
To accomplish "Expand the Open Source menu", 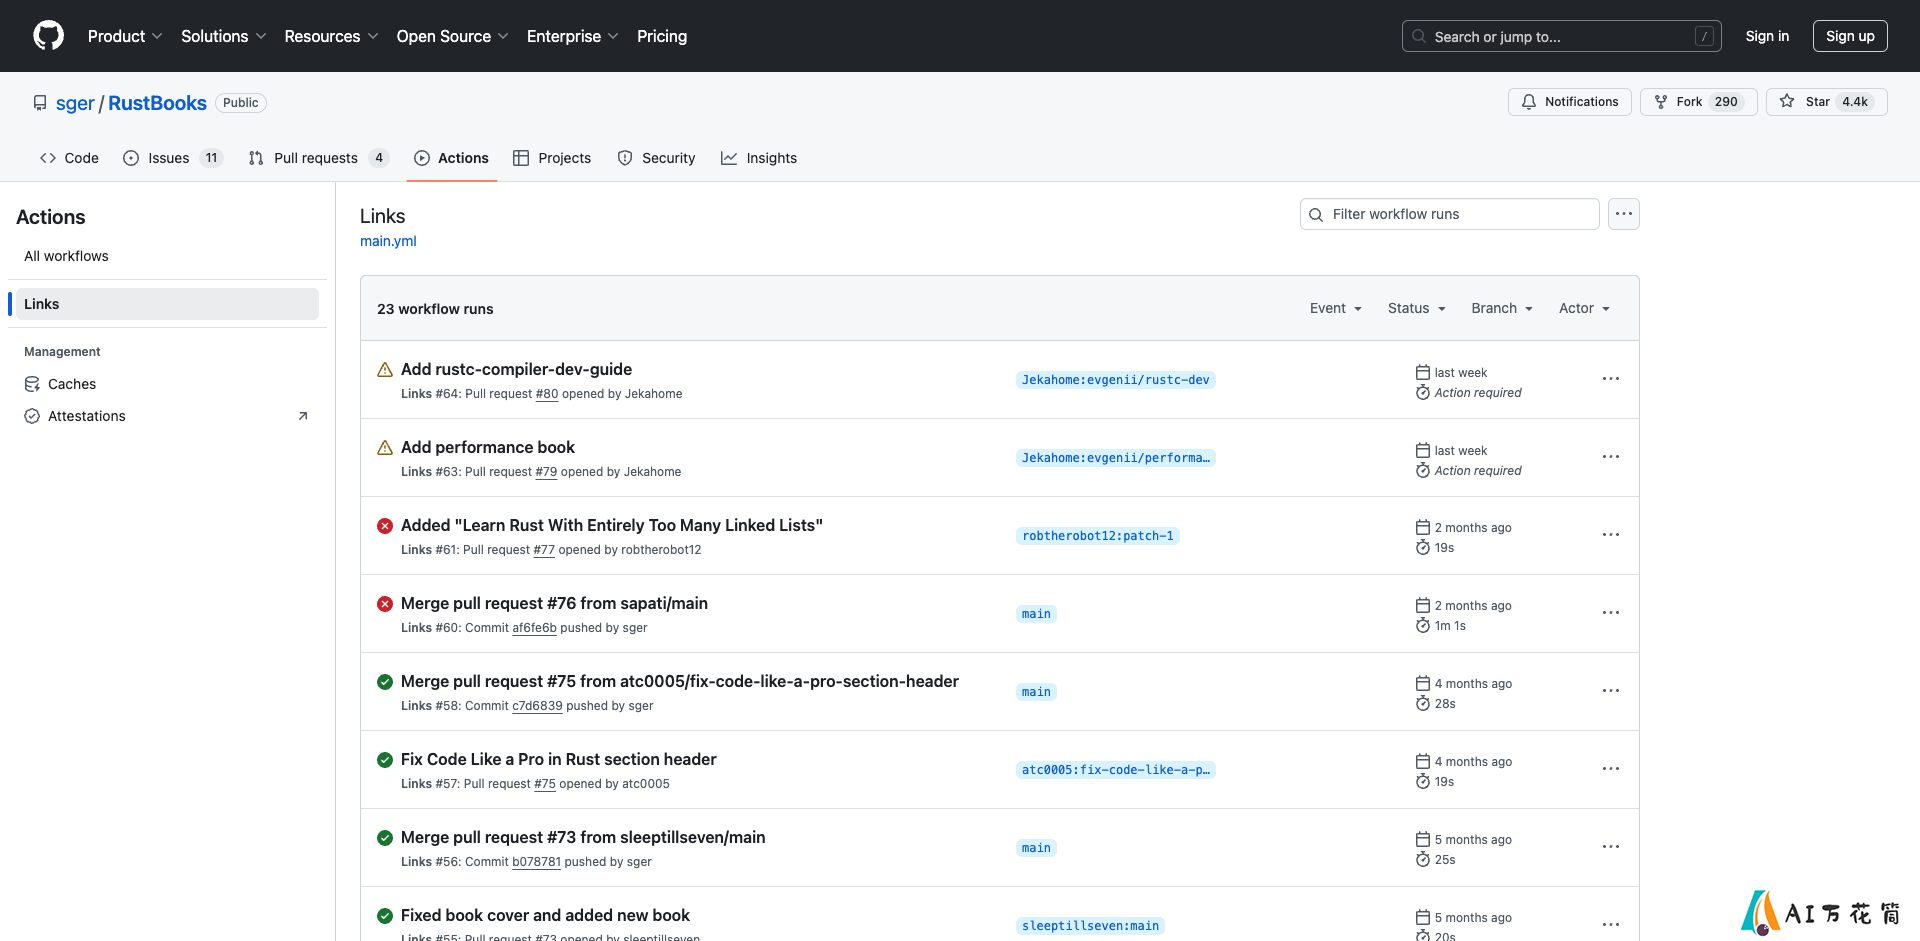I will pyautogui.click(x=452, y=36).
